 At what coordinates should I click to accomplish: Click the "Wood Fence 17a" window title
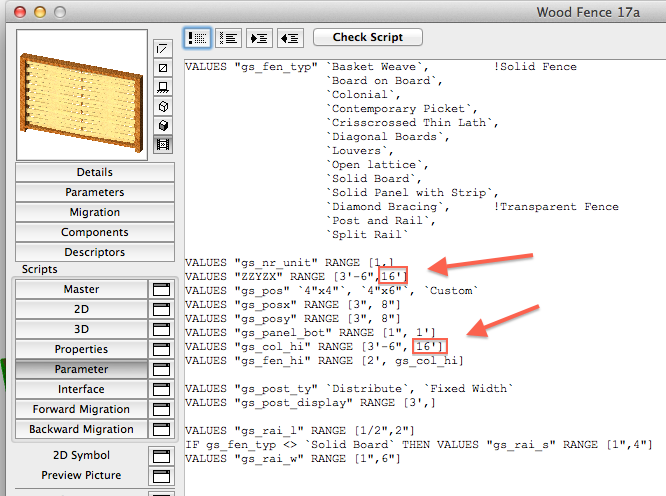(x=588, y=13)
